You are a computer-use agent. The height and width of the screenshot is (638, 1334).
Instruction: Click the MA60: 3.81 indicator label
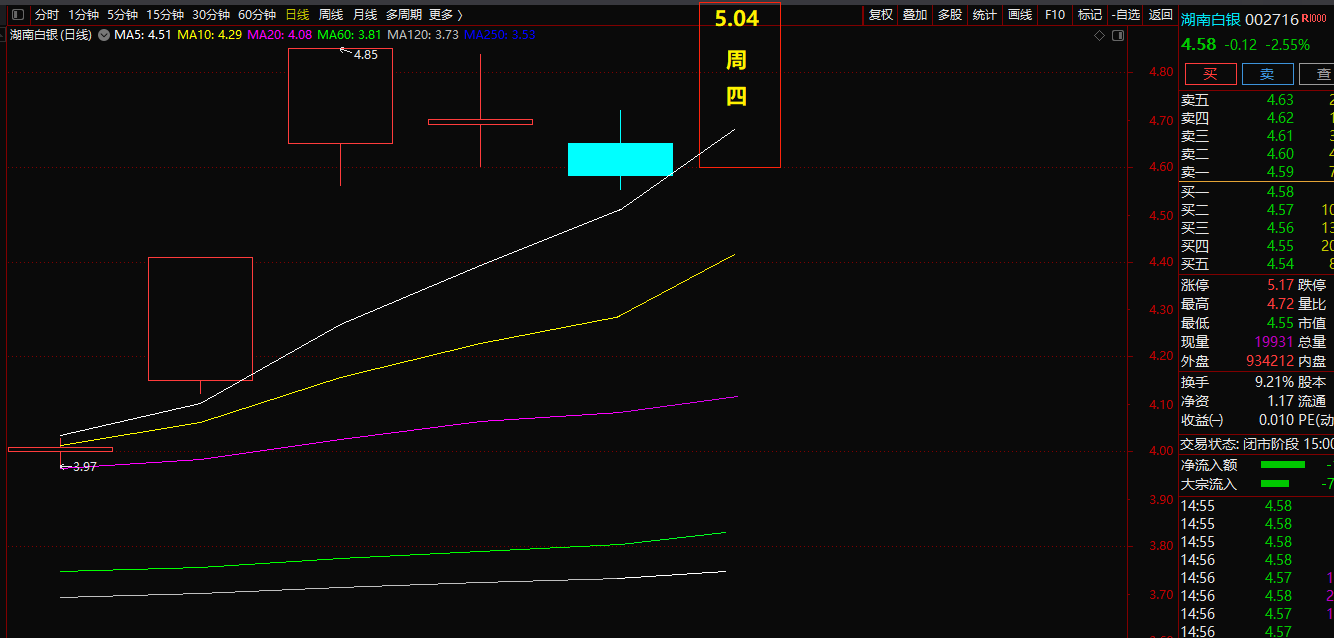[350, 35]
